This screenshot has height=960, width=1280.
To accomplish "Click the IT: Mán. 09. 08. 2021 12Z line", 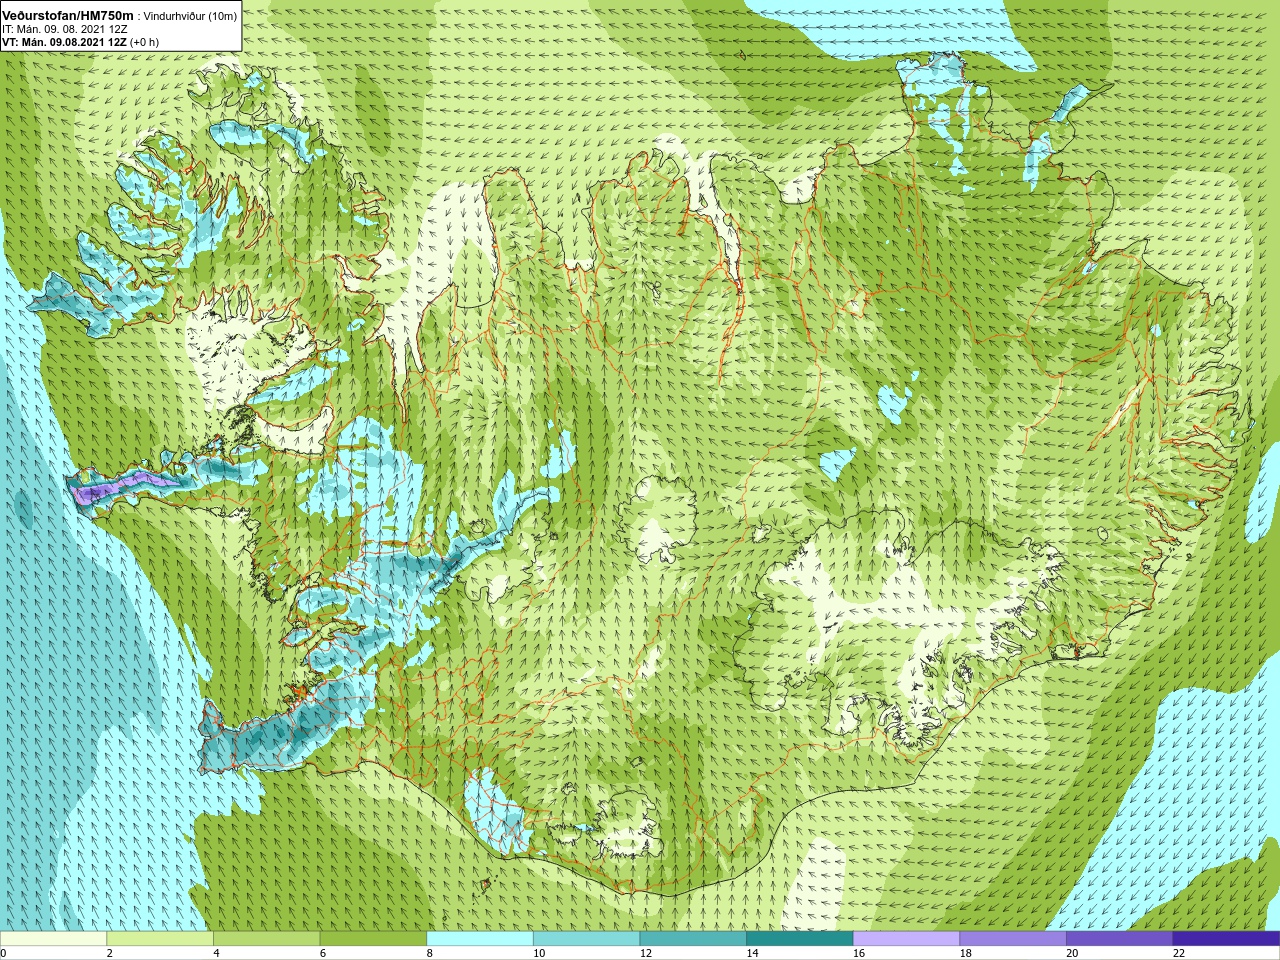I will (65, 29).
